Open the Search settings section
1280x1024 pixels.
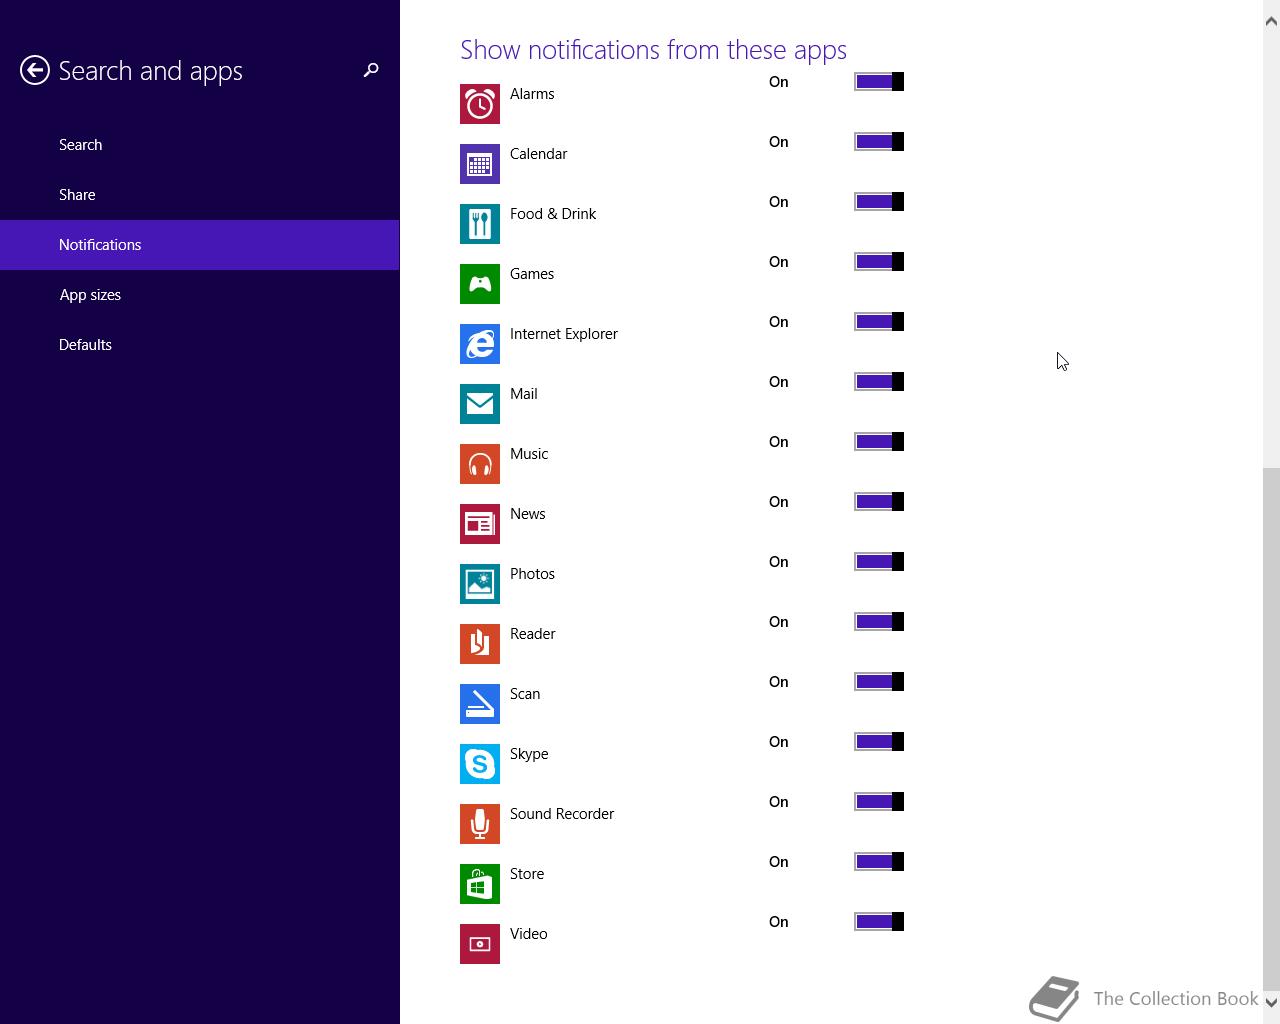pyautogui.click(x=200, y=145)
